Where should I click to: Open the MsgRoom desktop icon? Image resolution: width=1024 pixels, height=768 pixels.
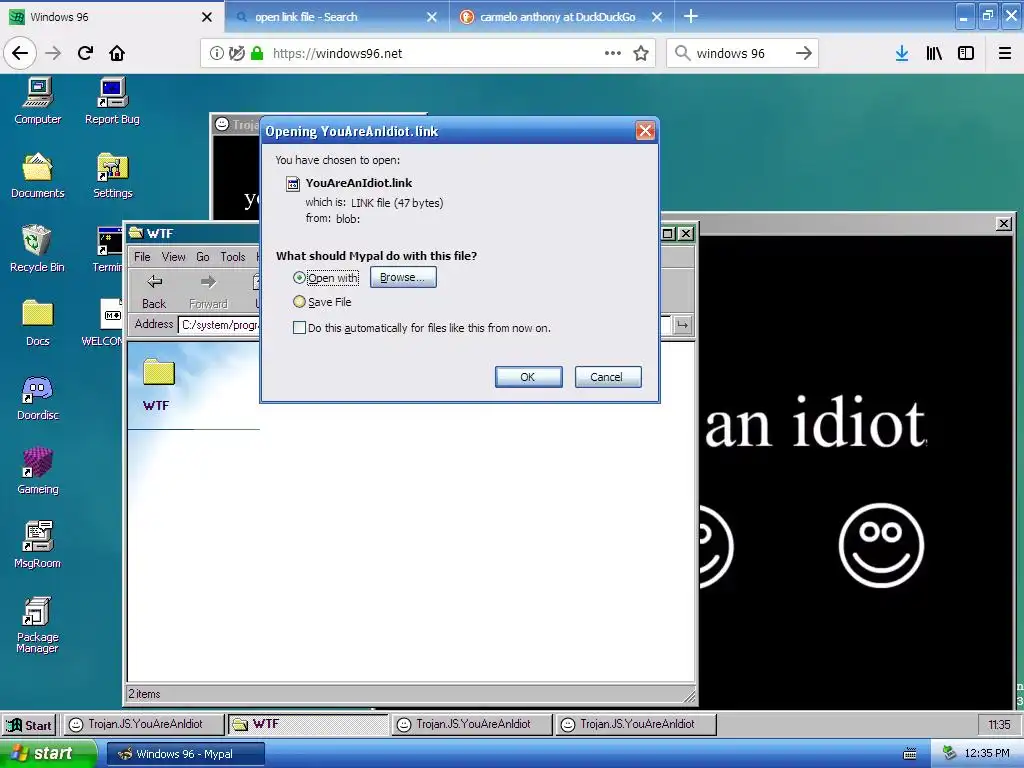[x=37, y=544]
